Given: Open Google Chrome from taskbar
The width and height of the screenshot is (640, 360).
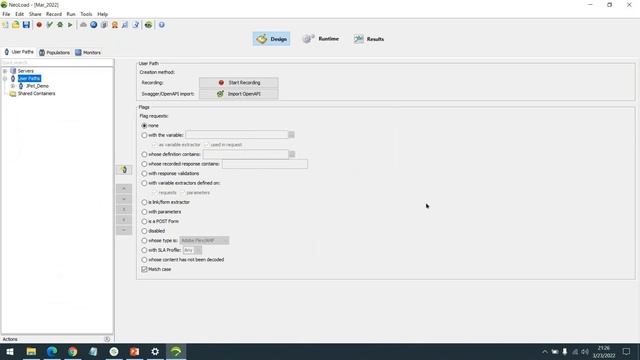Looking at the screenshot, I should pos(73,351).
